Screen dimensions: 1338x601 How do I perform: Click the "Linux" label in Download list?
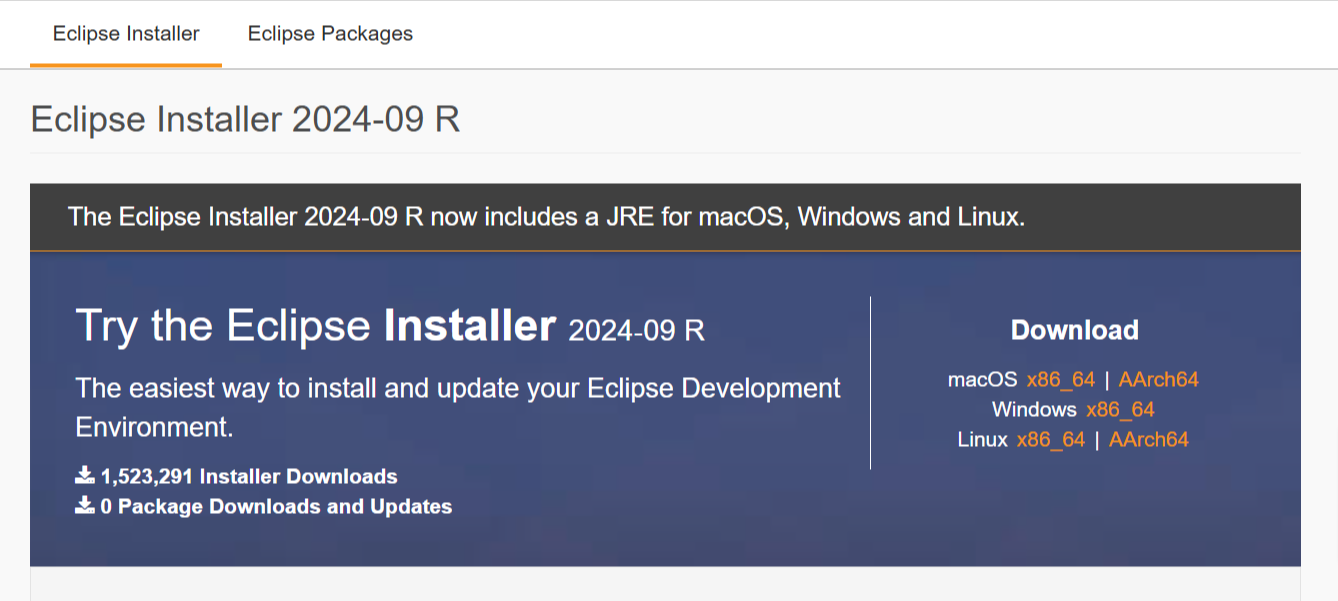coord(982,440)
